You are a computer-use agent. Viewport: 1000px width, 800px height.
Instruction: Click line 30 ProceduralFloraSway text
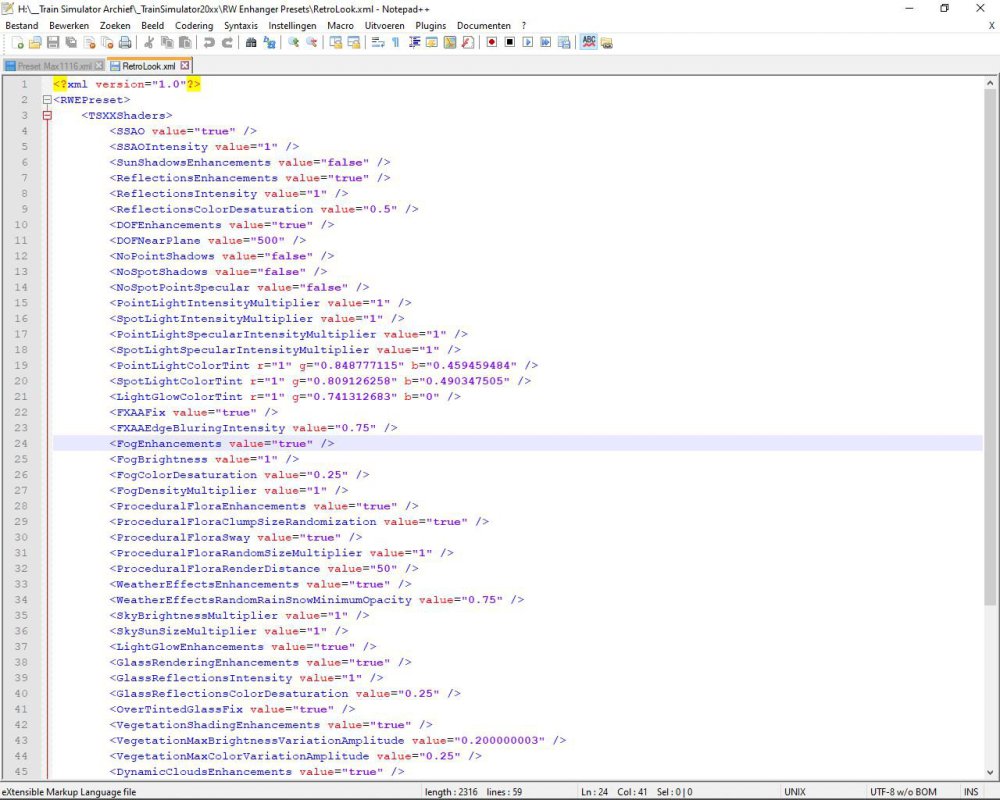tap(180, 537)
